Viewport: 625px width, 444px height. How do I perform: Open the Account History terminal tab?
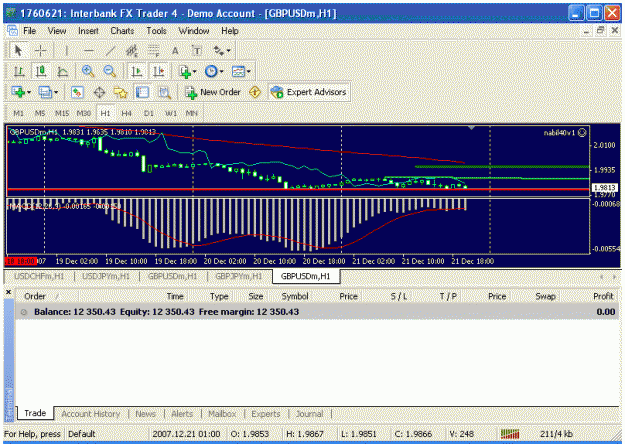point(90,414)
